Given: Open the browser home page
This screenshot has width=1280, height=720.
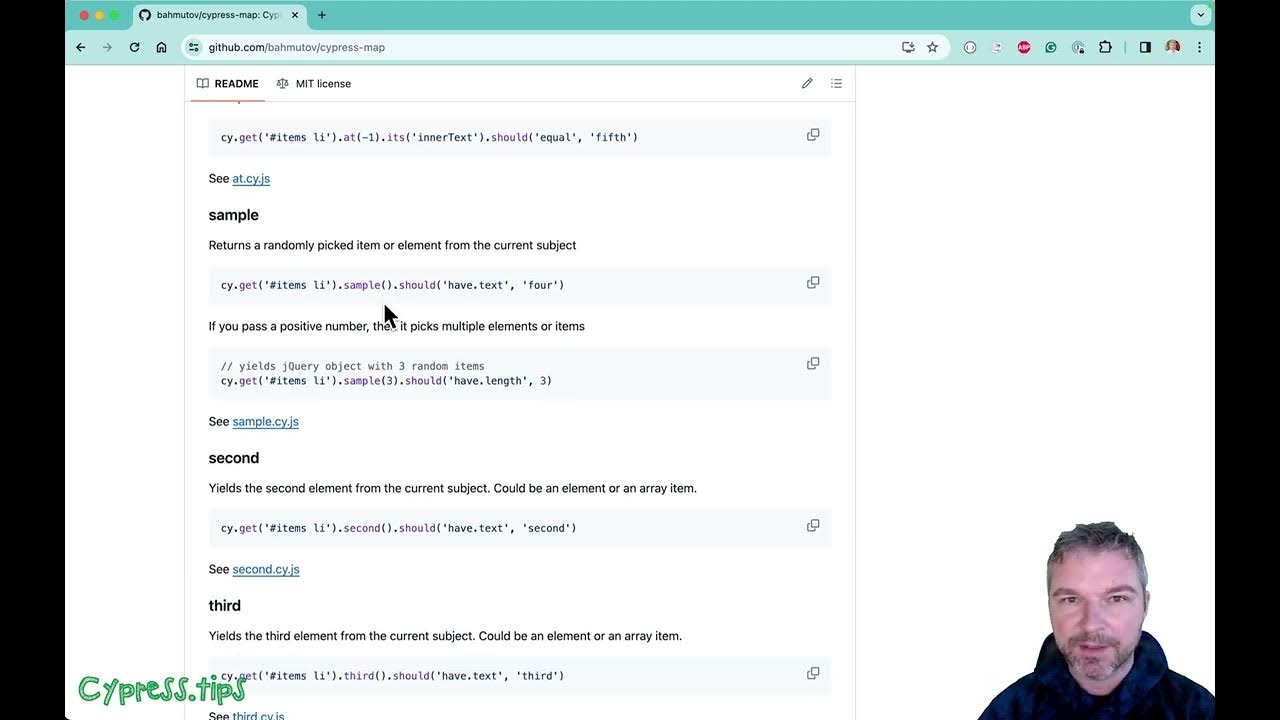Looking at the screenshot, I should 161,47.
